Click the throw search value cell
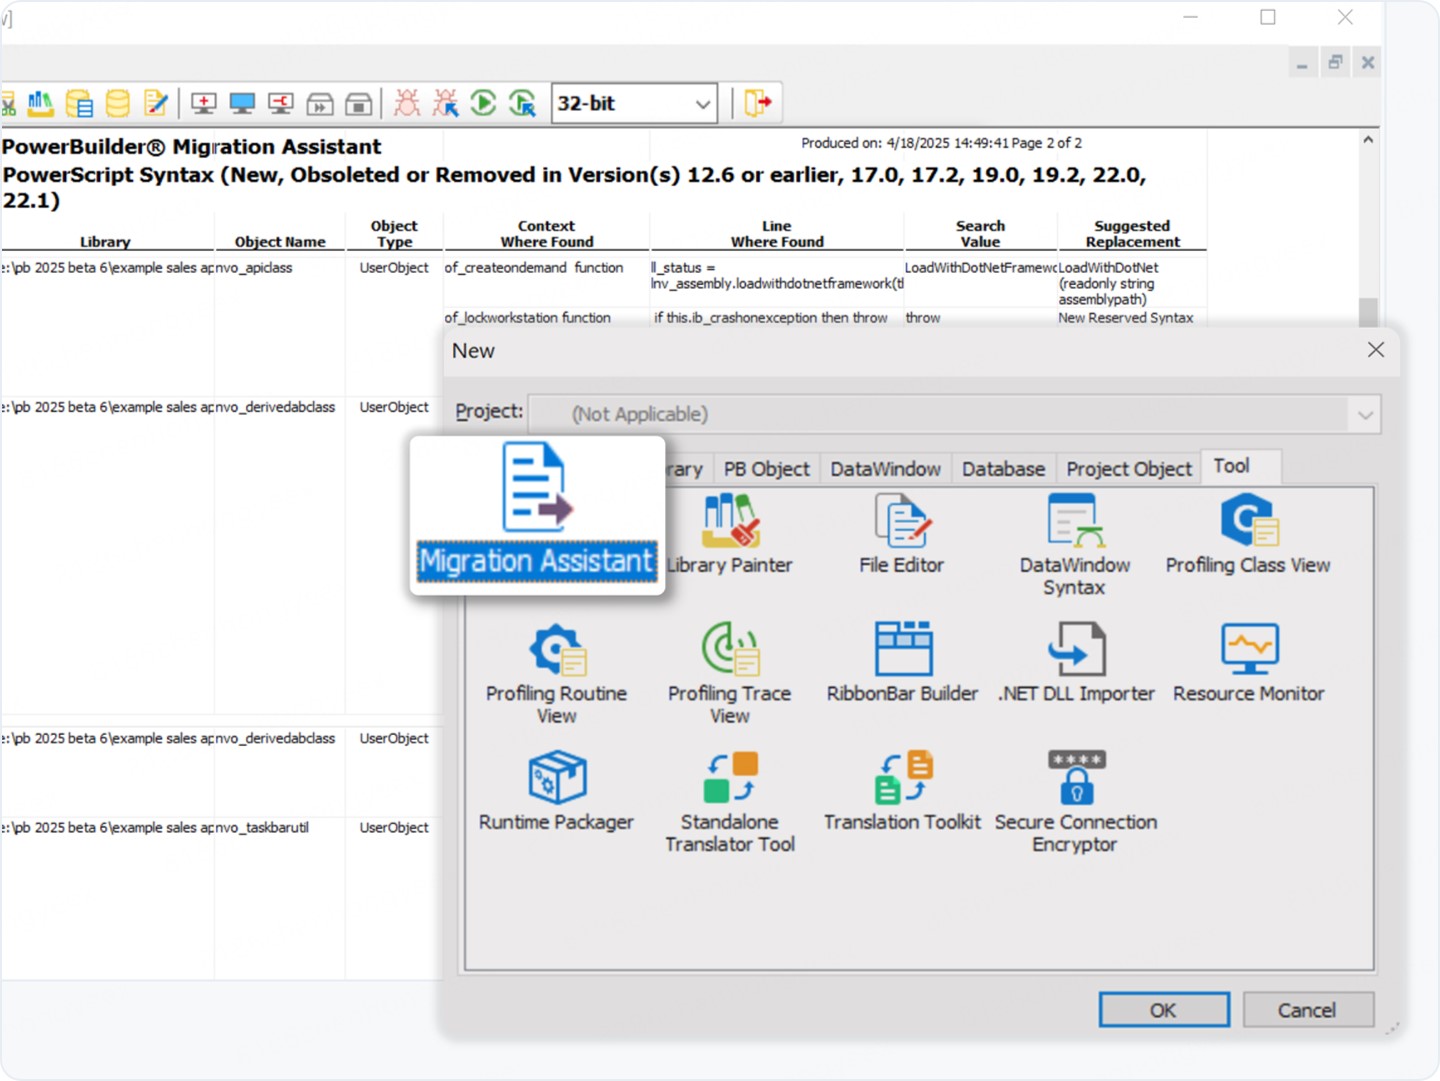This screenshot has width=1440, height=1081. point(923,318)
